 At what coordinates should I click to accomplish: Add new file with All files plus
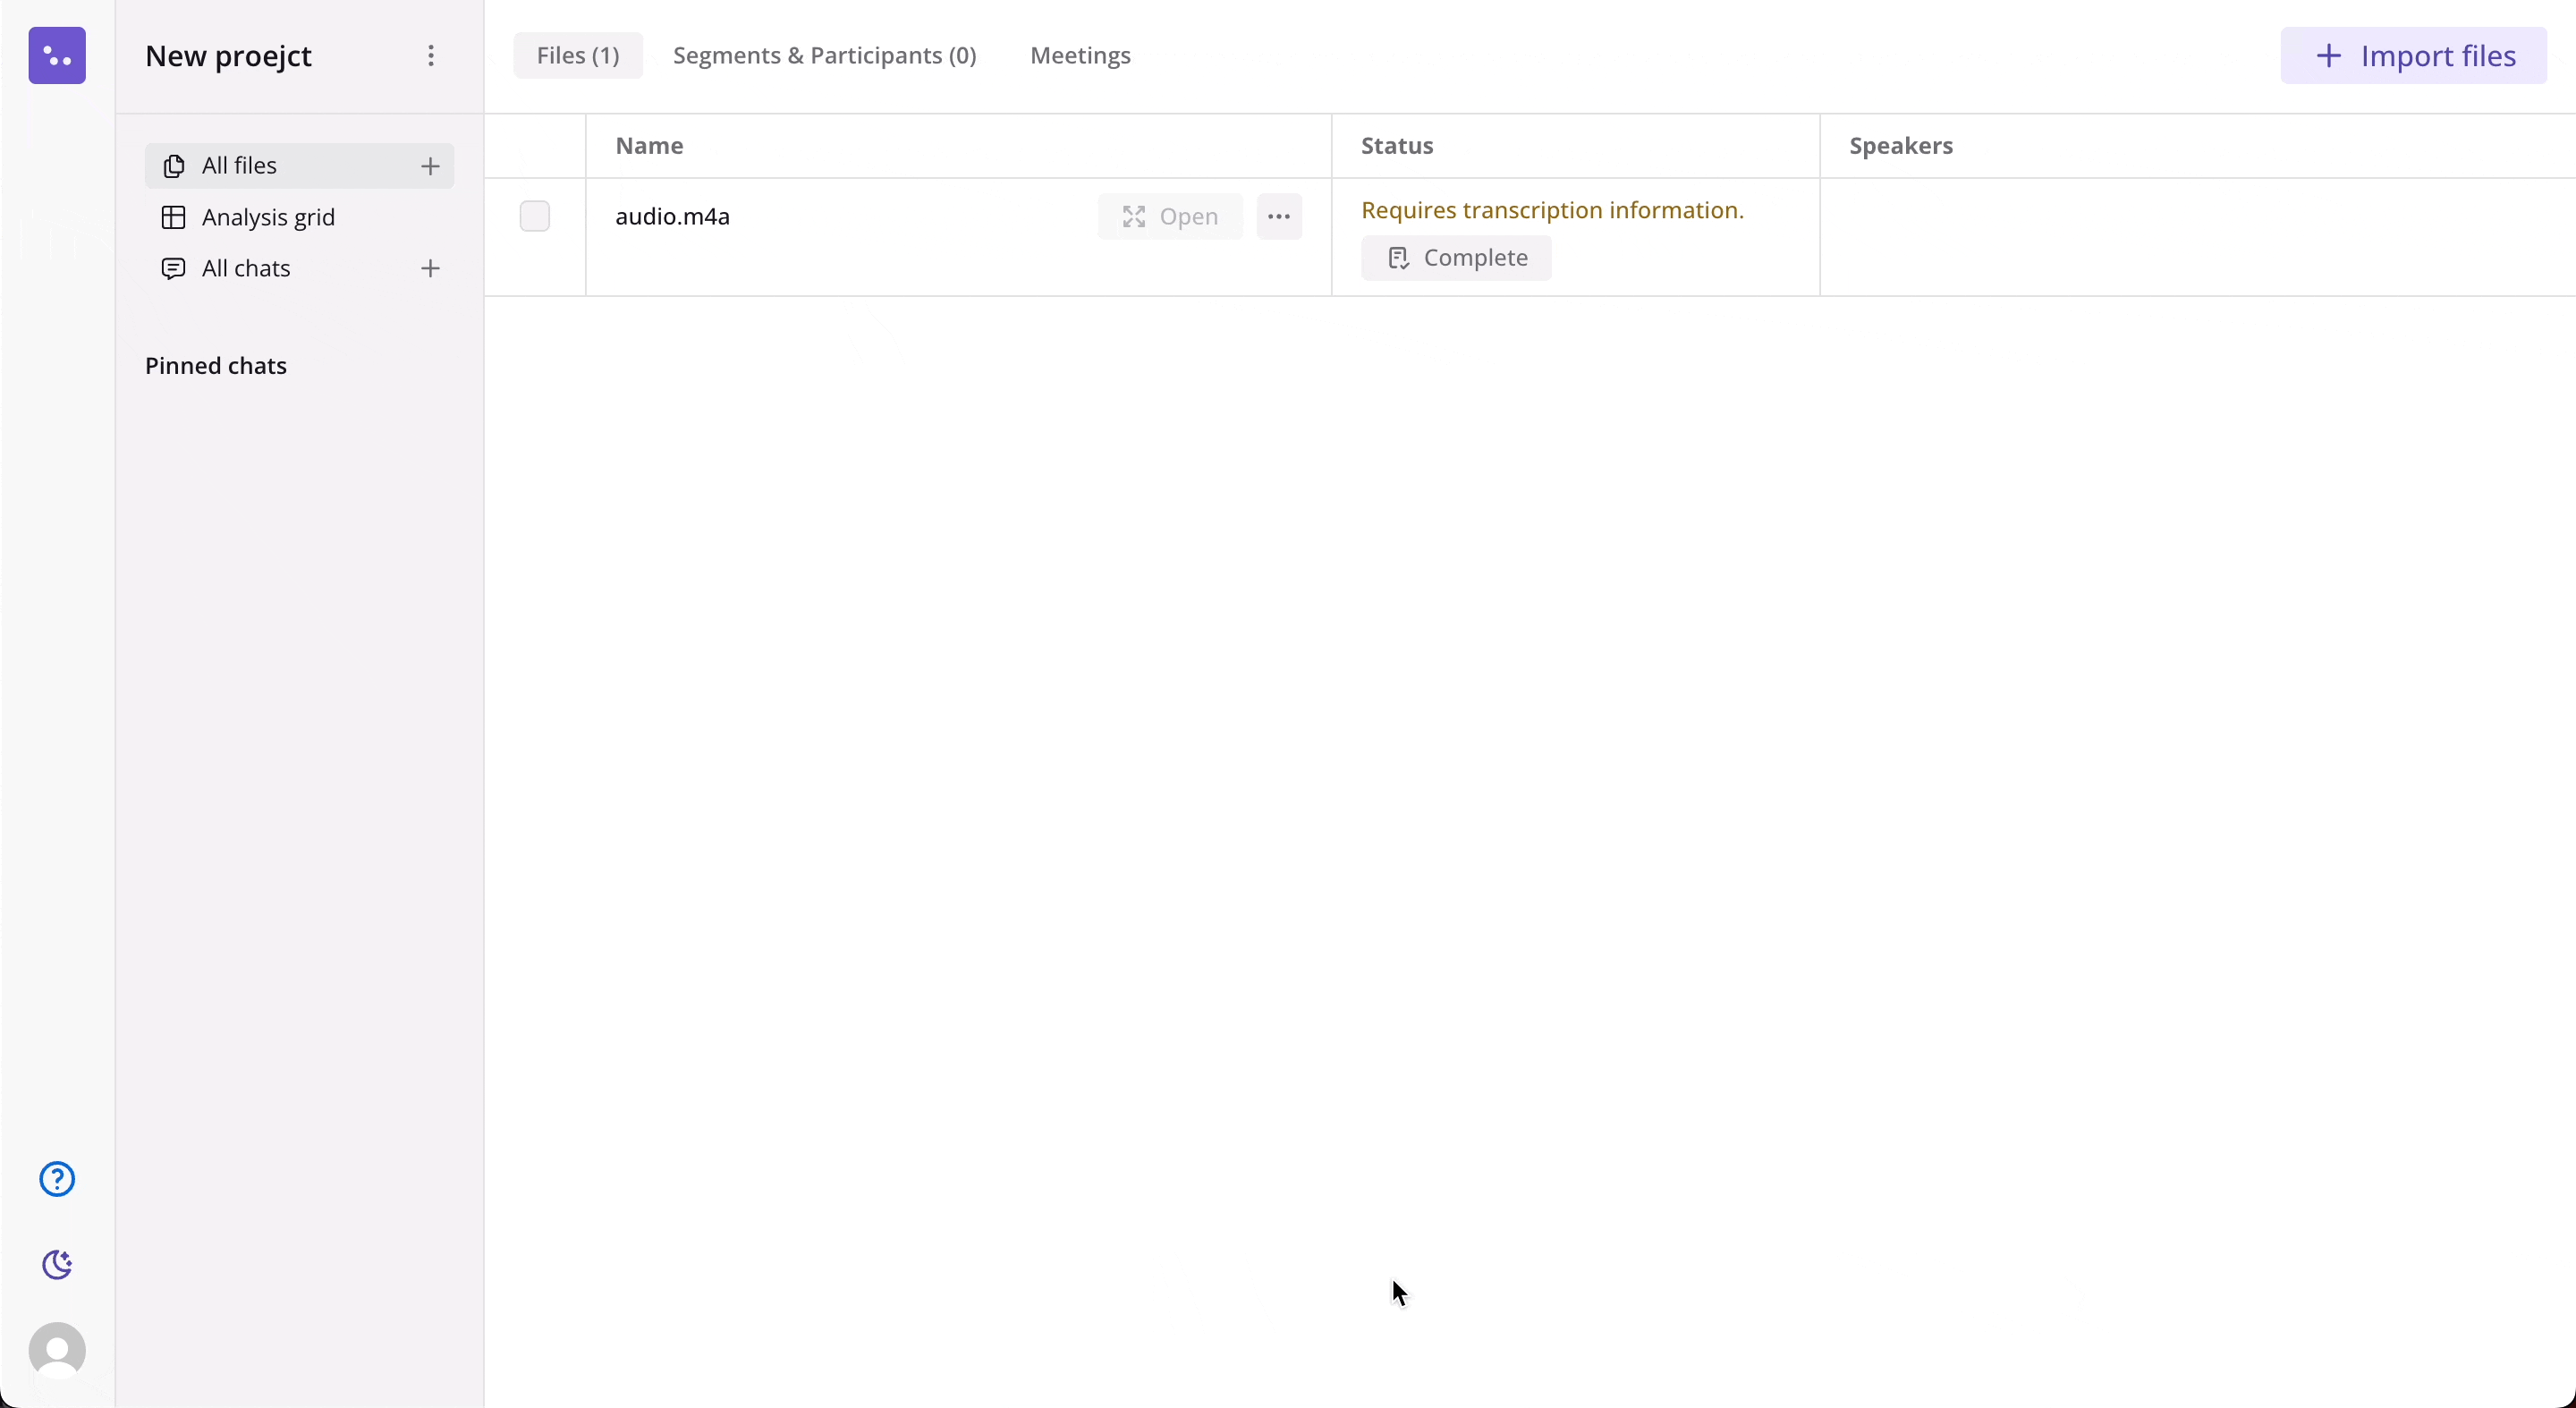pyautogui.click(x=430, y=166)
